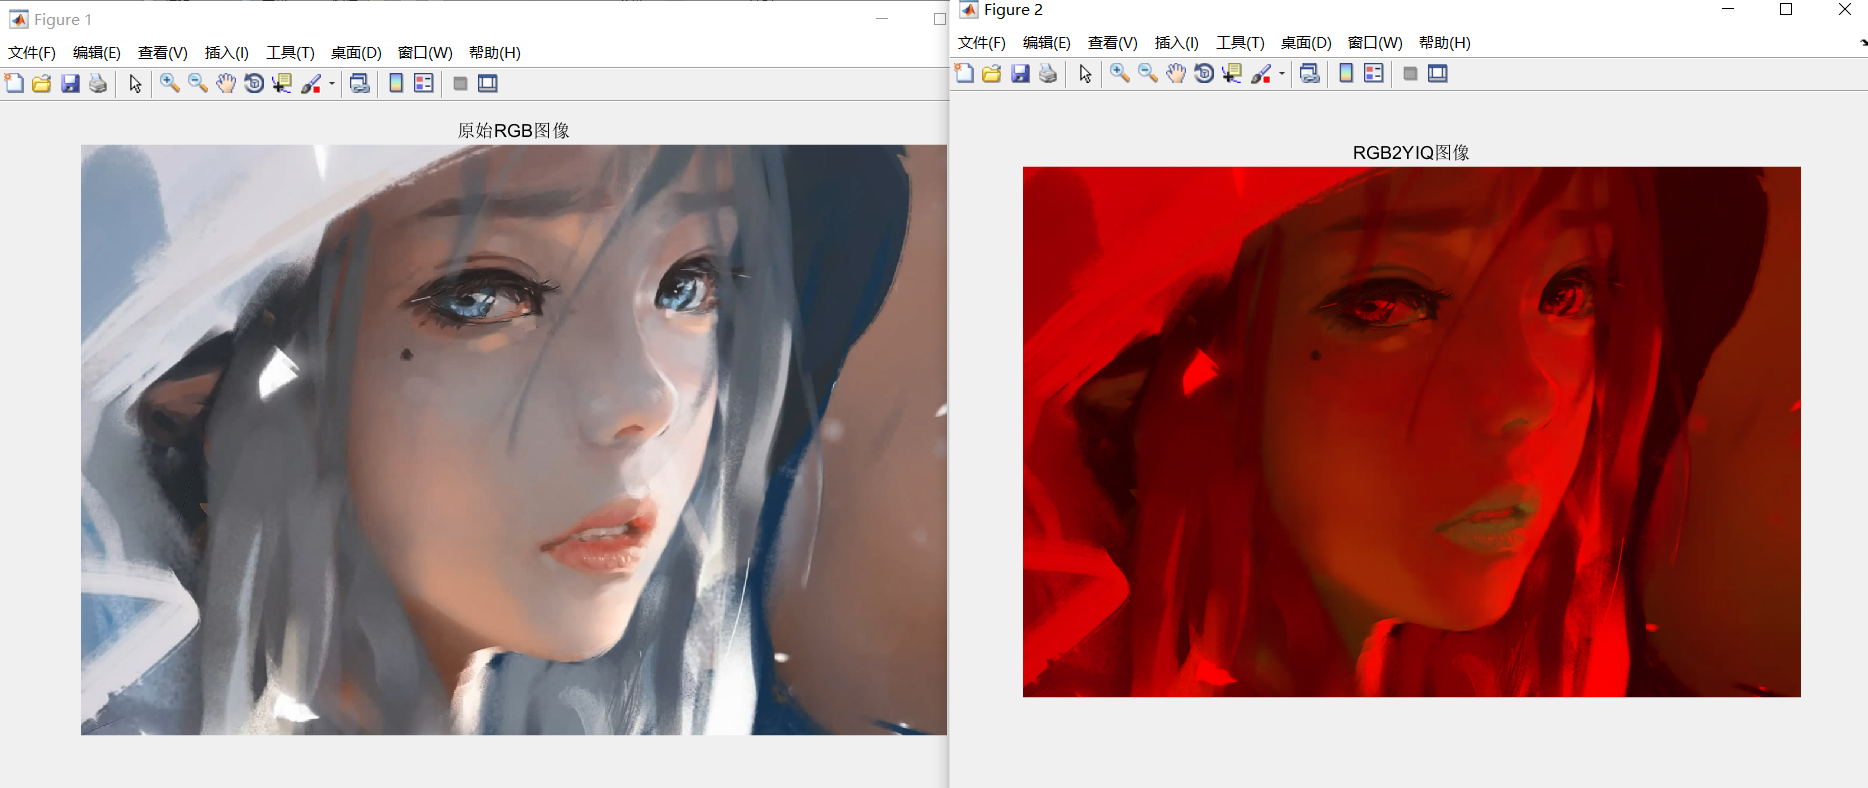
Task: Open 帮助(H) menu in Figure 2
Action: point(1445,43)
